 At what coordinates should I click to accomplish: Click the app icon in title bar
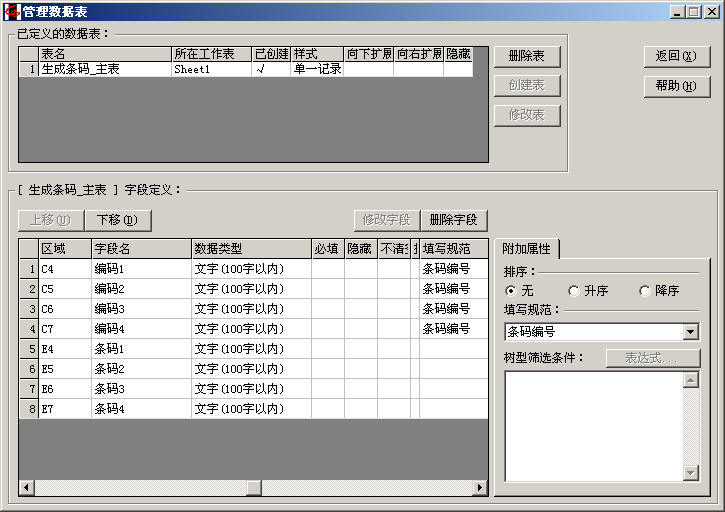(x=11, y=11)
